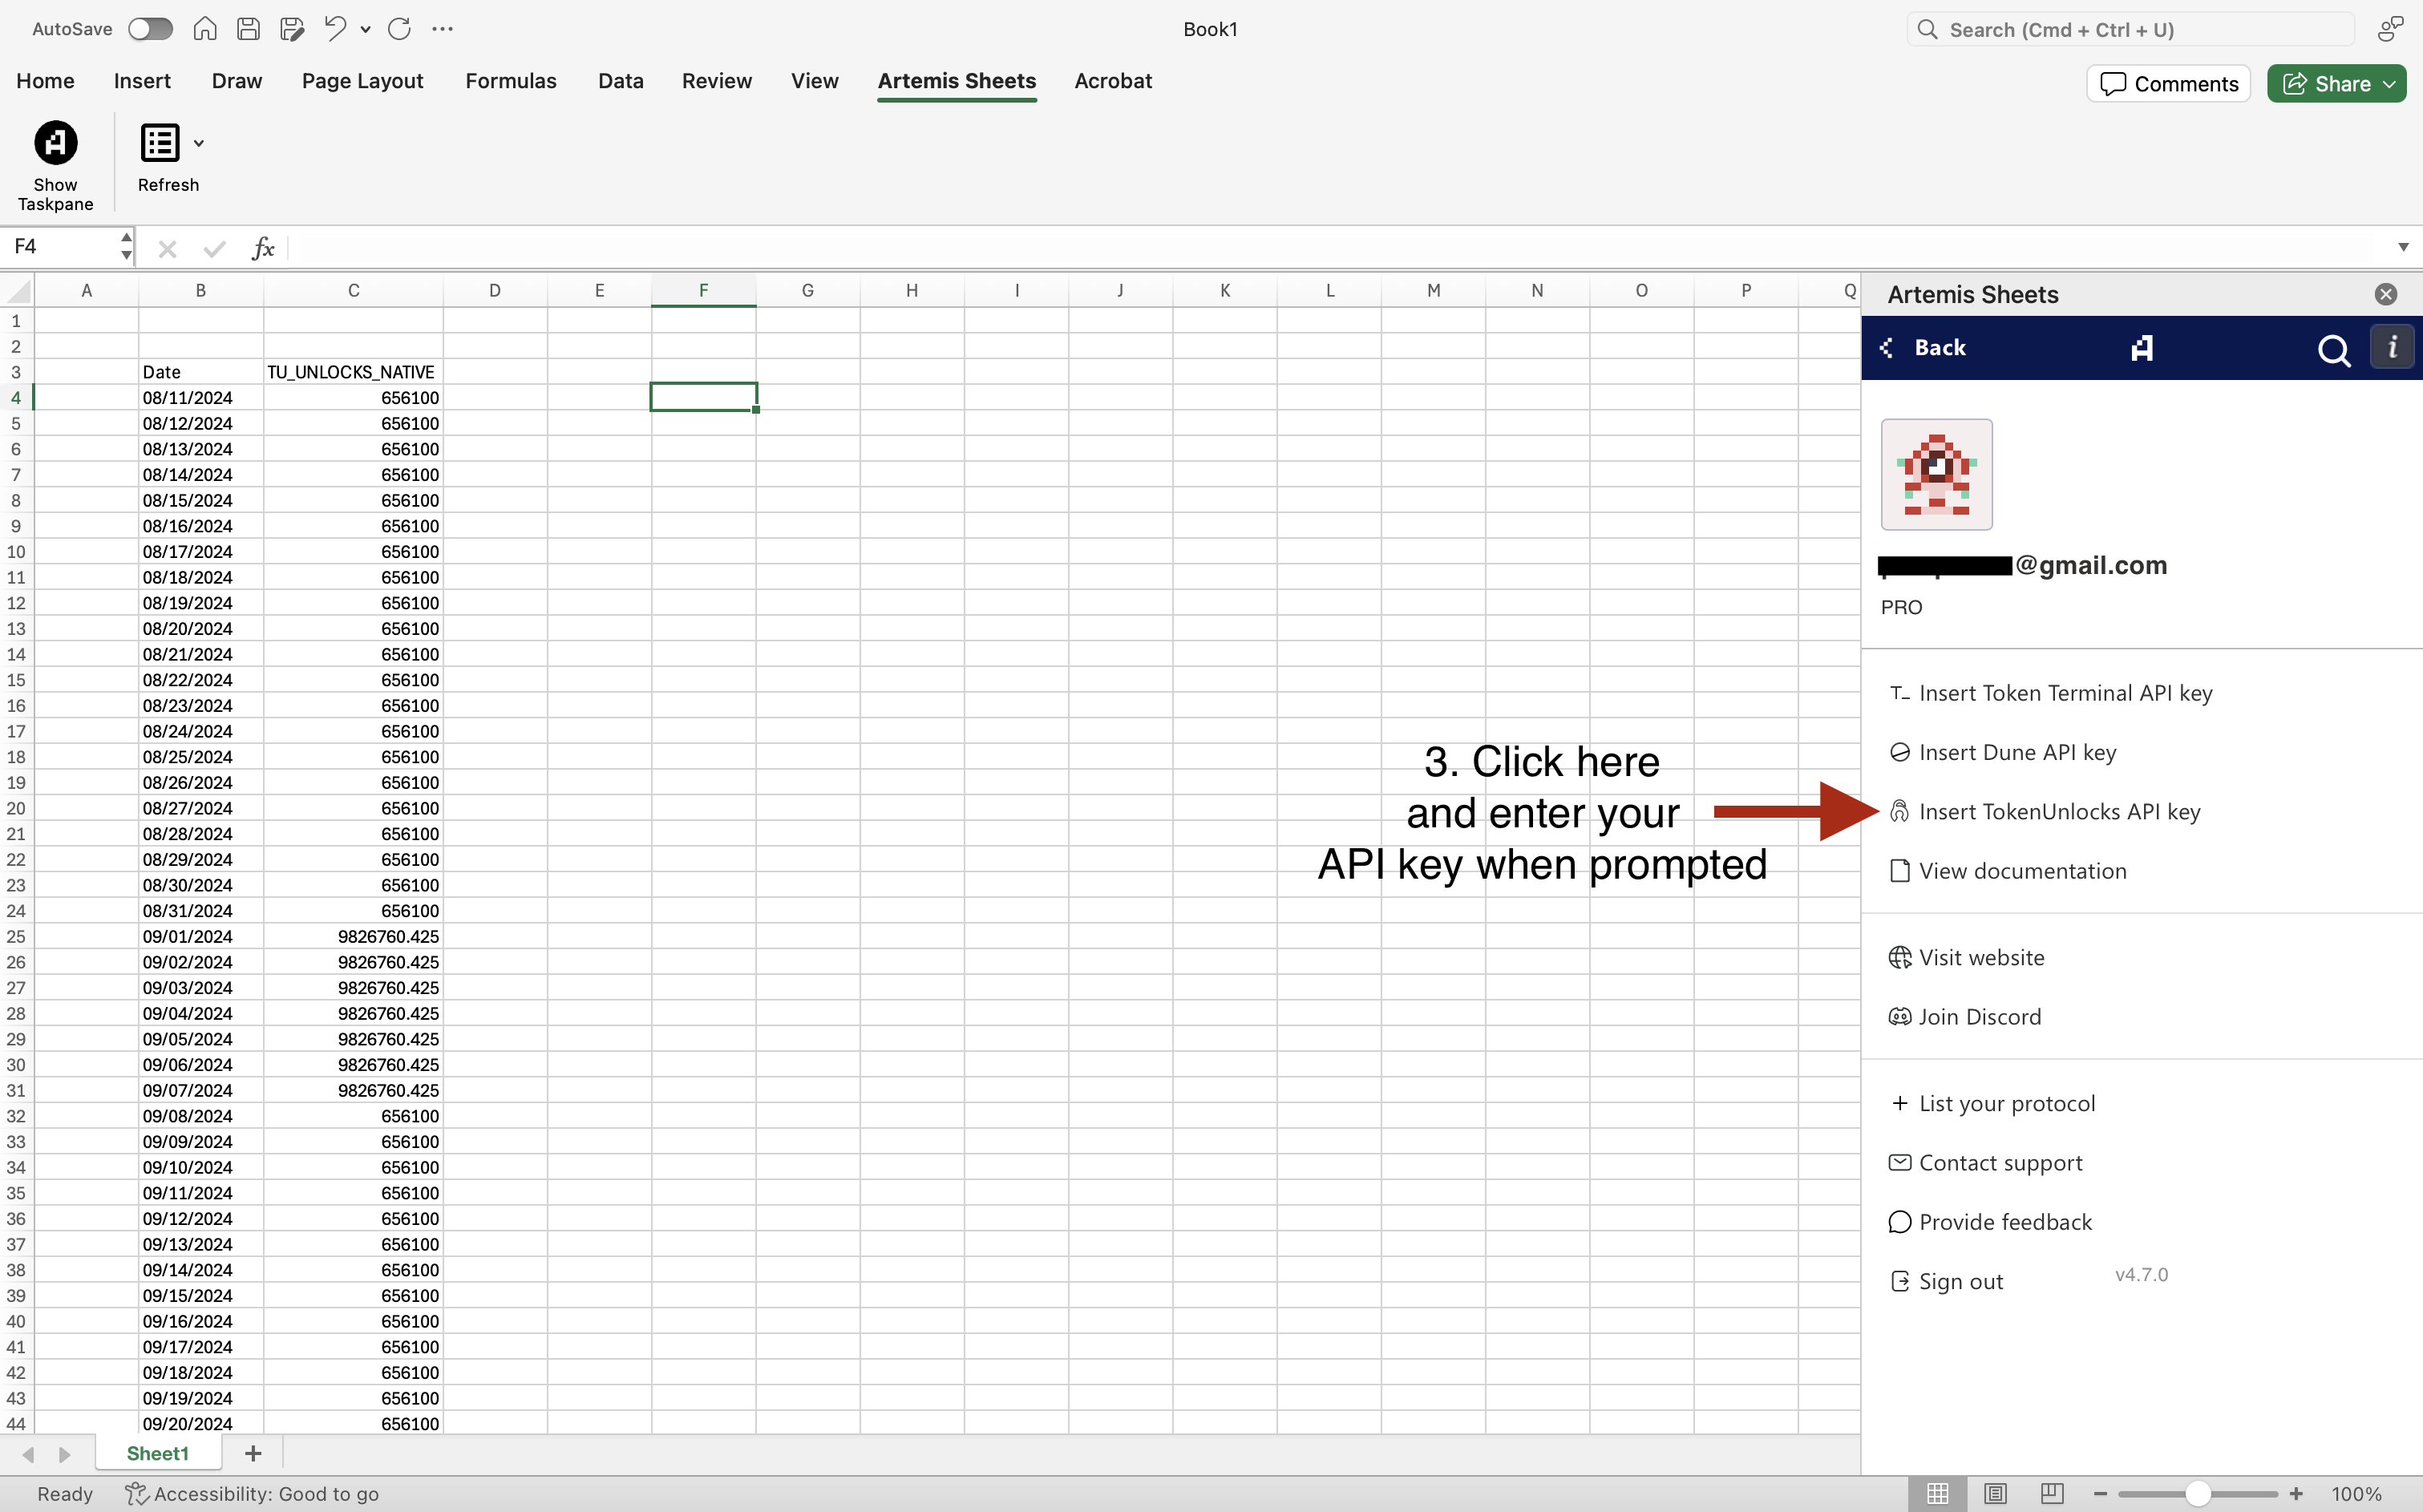This screenshot has width=2423, height=1512.
Task: Click the Search field in the title bar
Action: coord(2130,30)
